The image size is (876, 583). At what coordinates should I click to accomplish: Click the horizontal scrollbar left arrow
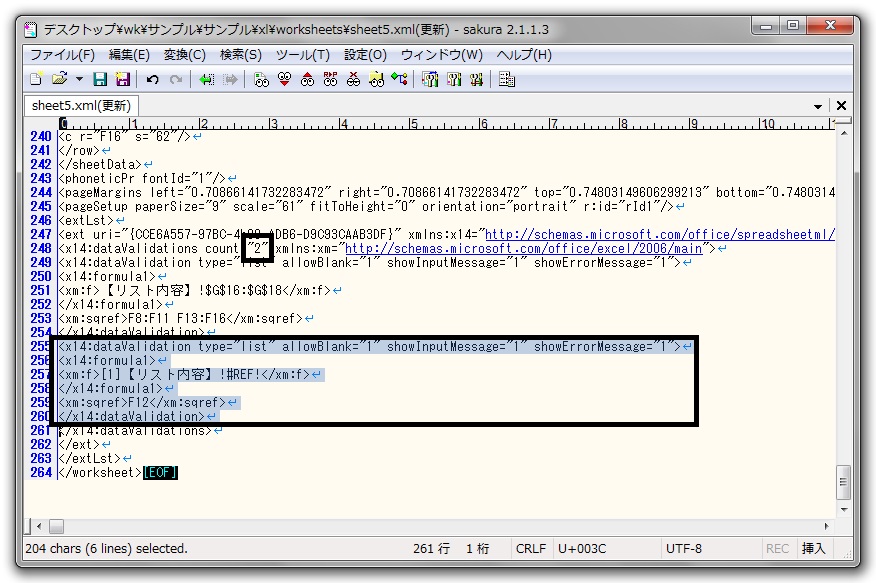(39, 526)
